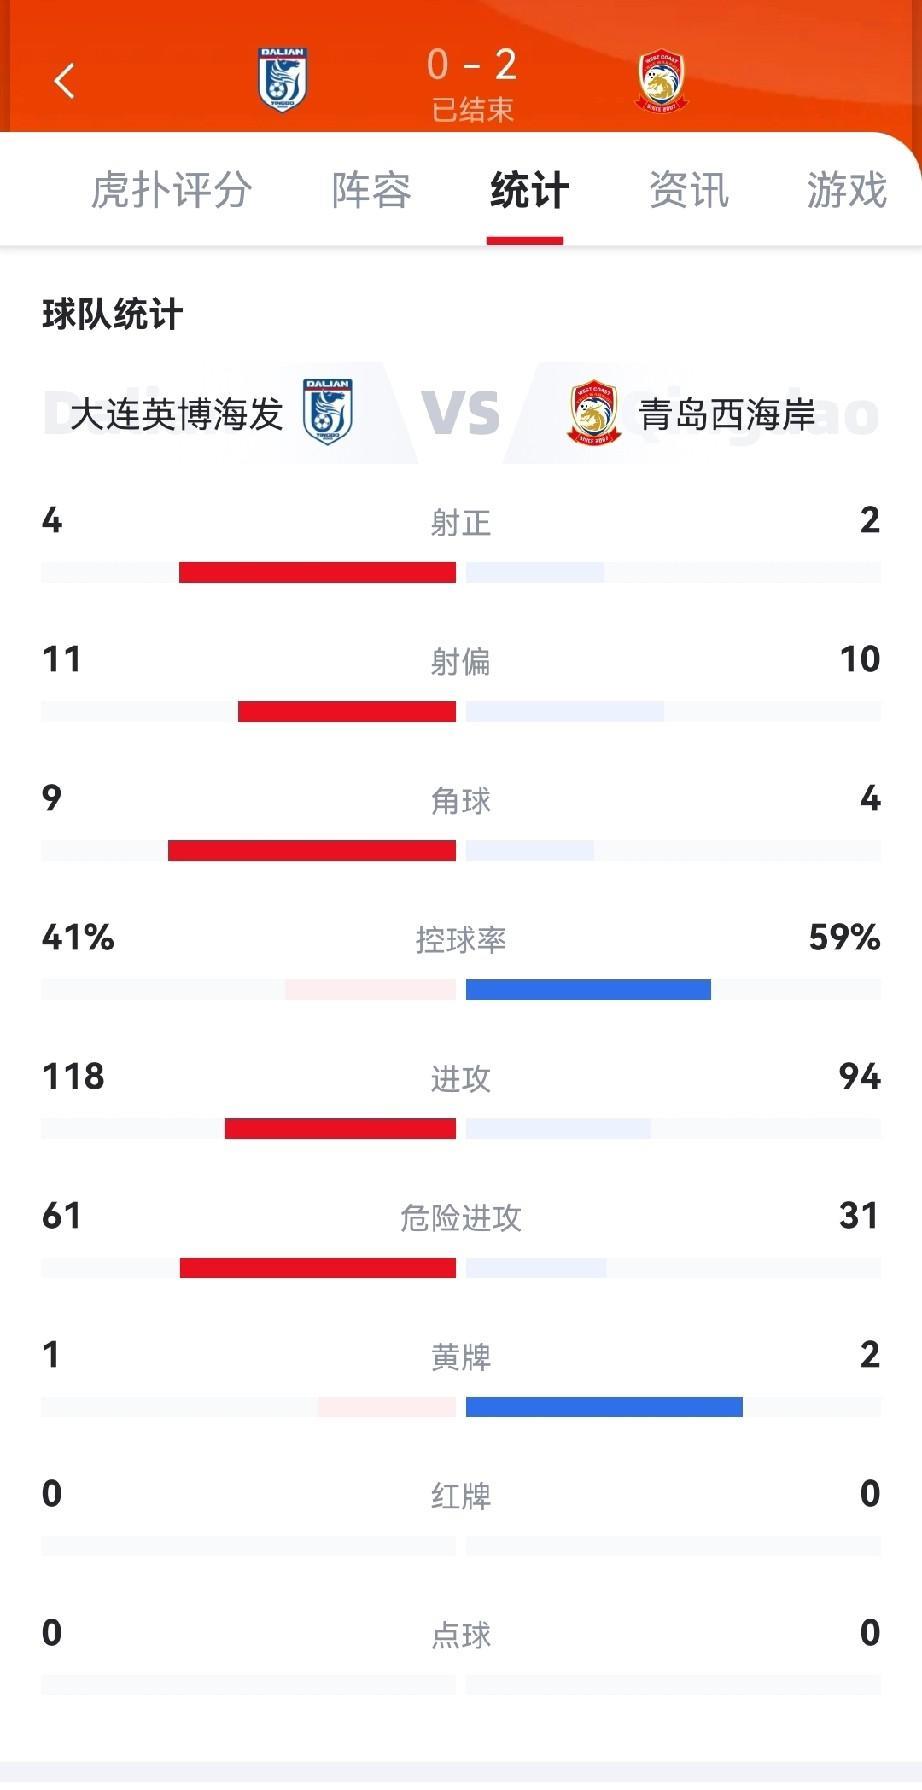Open the 资讯 news tab
This screenshot has height=1790, width=922.
coord(688,190)
